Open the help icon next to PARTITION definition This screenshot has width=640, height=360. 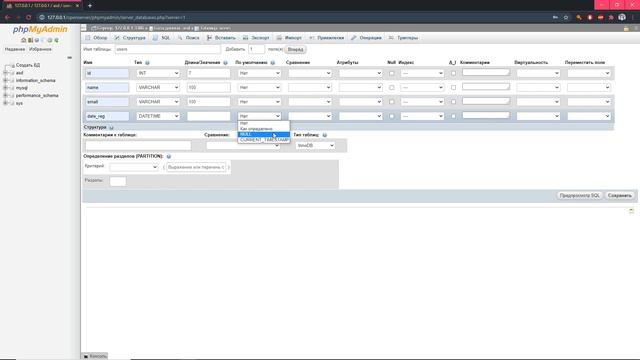(169, 156)
